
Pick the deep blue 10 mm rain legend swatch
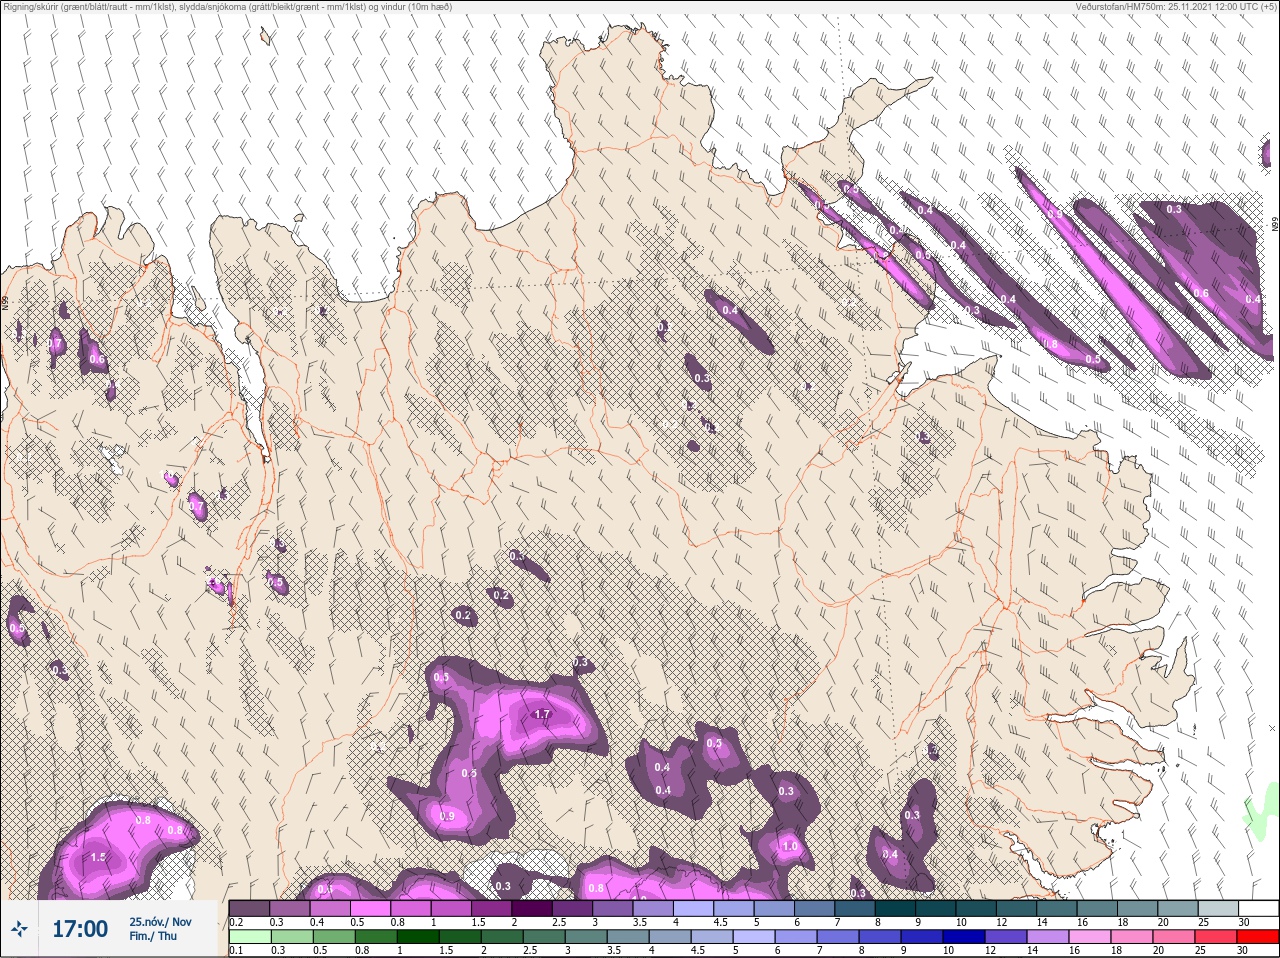(x=964, y=937)
